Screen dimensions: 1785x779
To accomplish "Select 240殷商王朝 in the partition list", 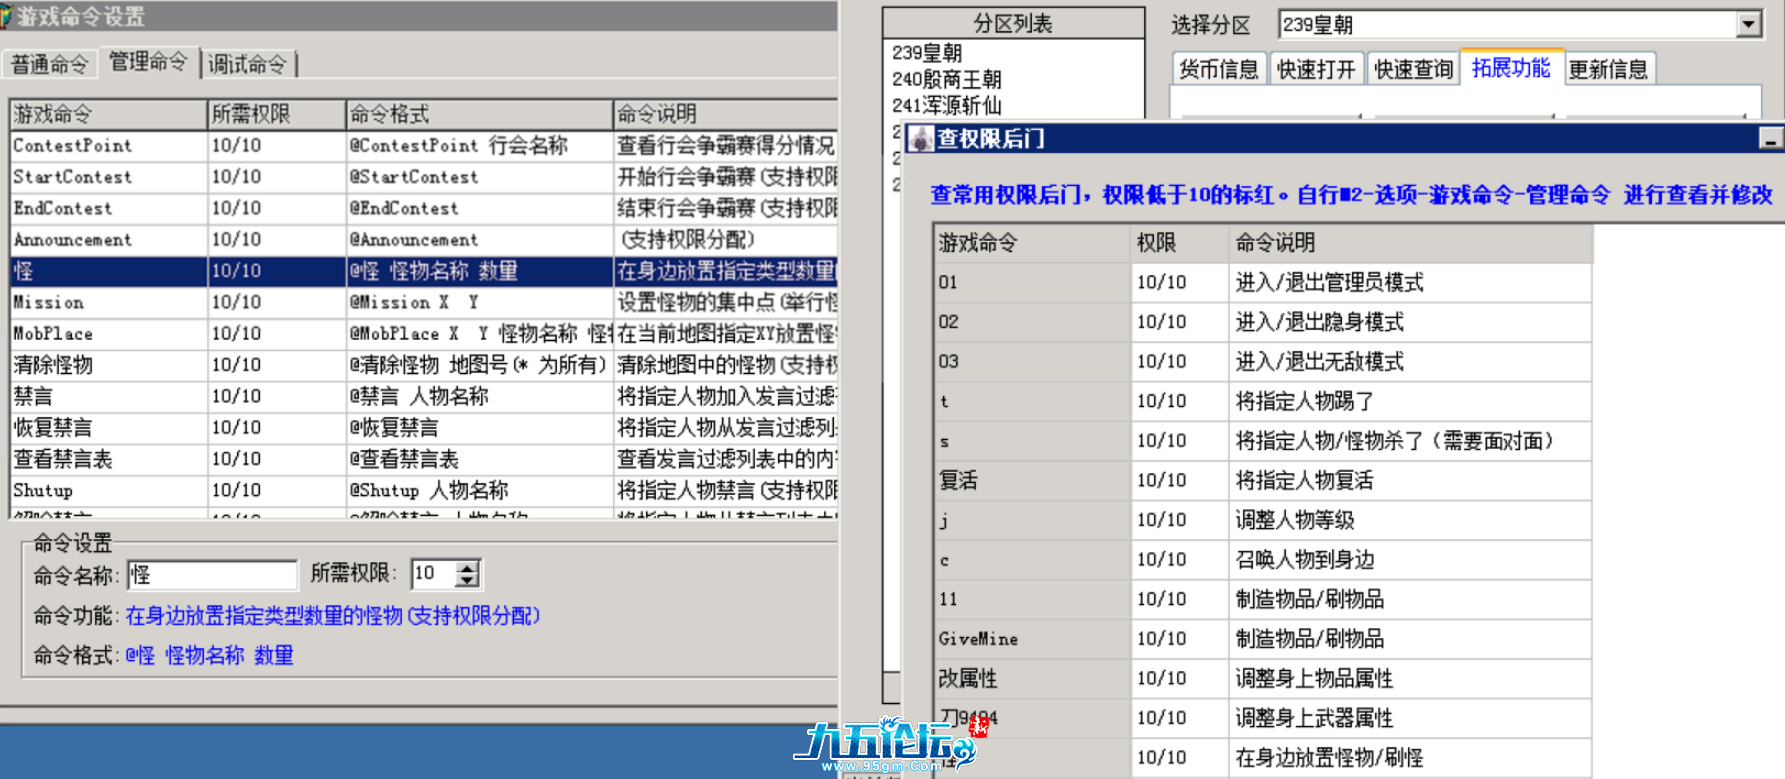I will coord(946,79).
